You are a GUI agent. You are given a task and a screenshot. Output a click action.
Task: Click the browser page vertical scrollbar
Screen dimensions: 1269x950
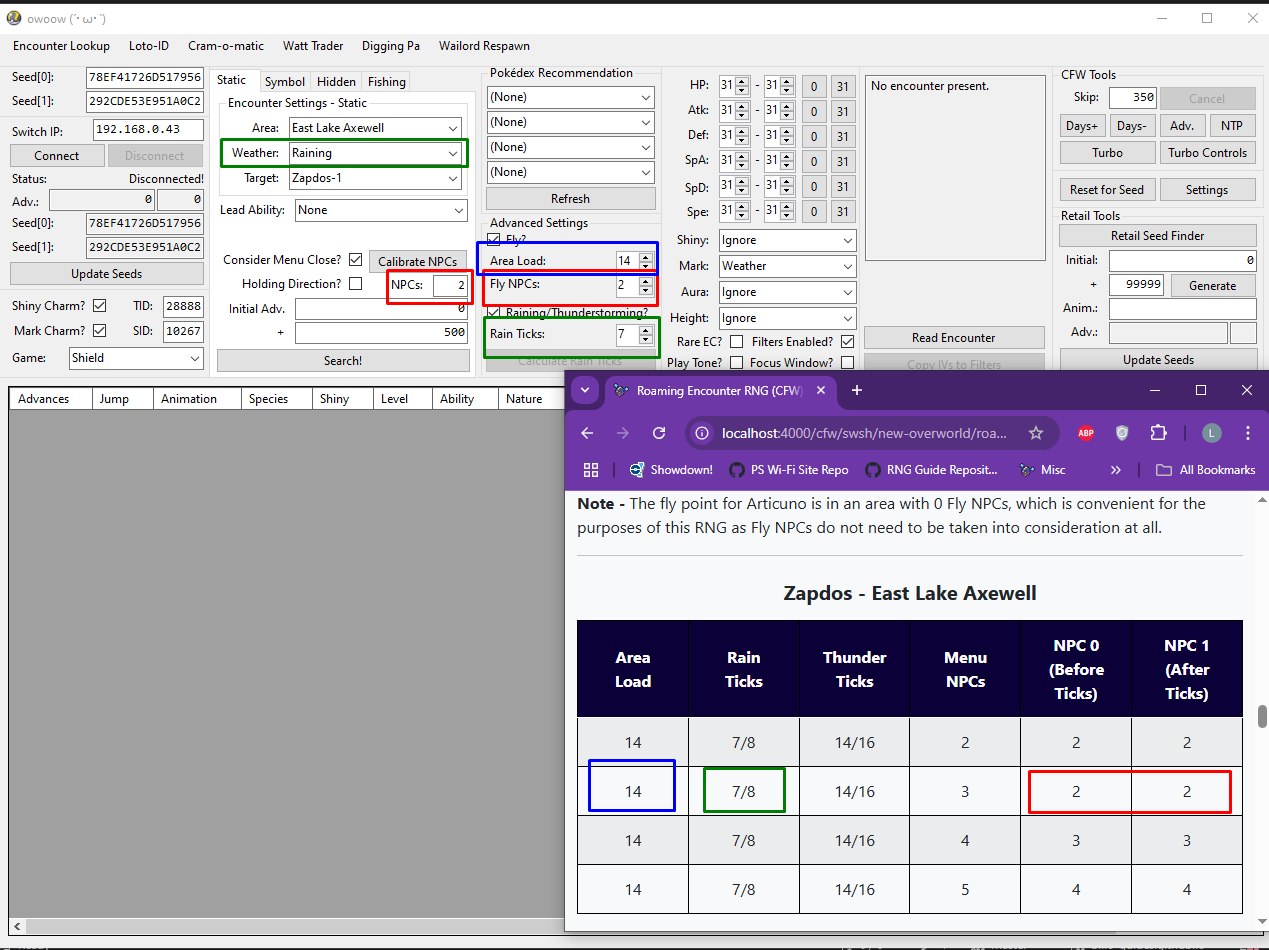[x=1262, y=716]
